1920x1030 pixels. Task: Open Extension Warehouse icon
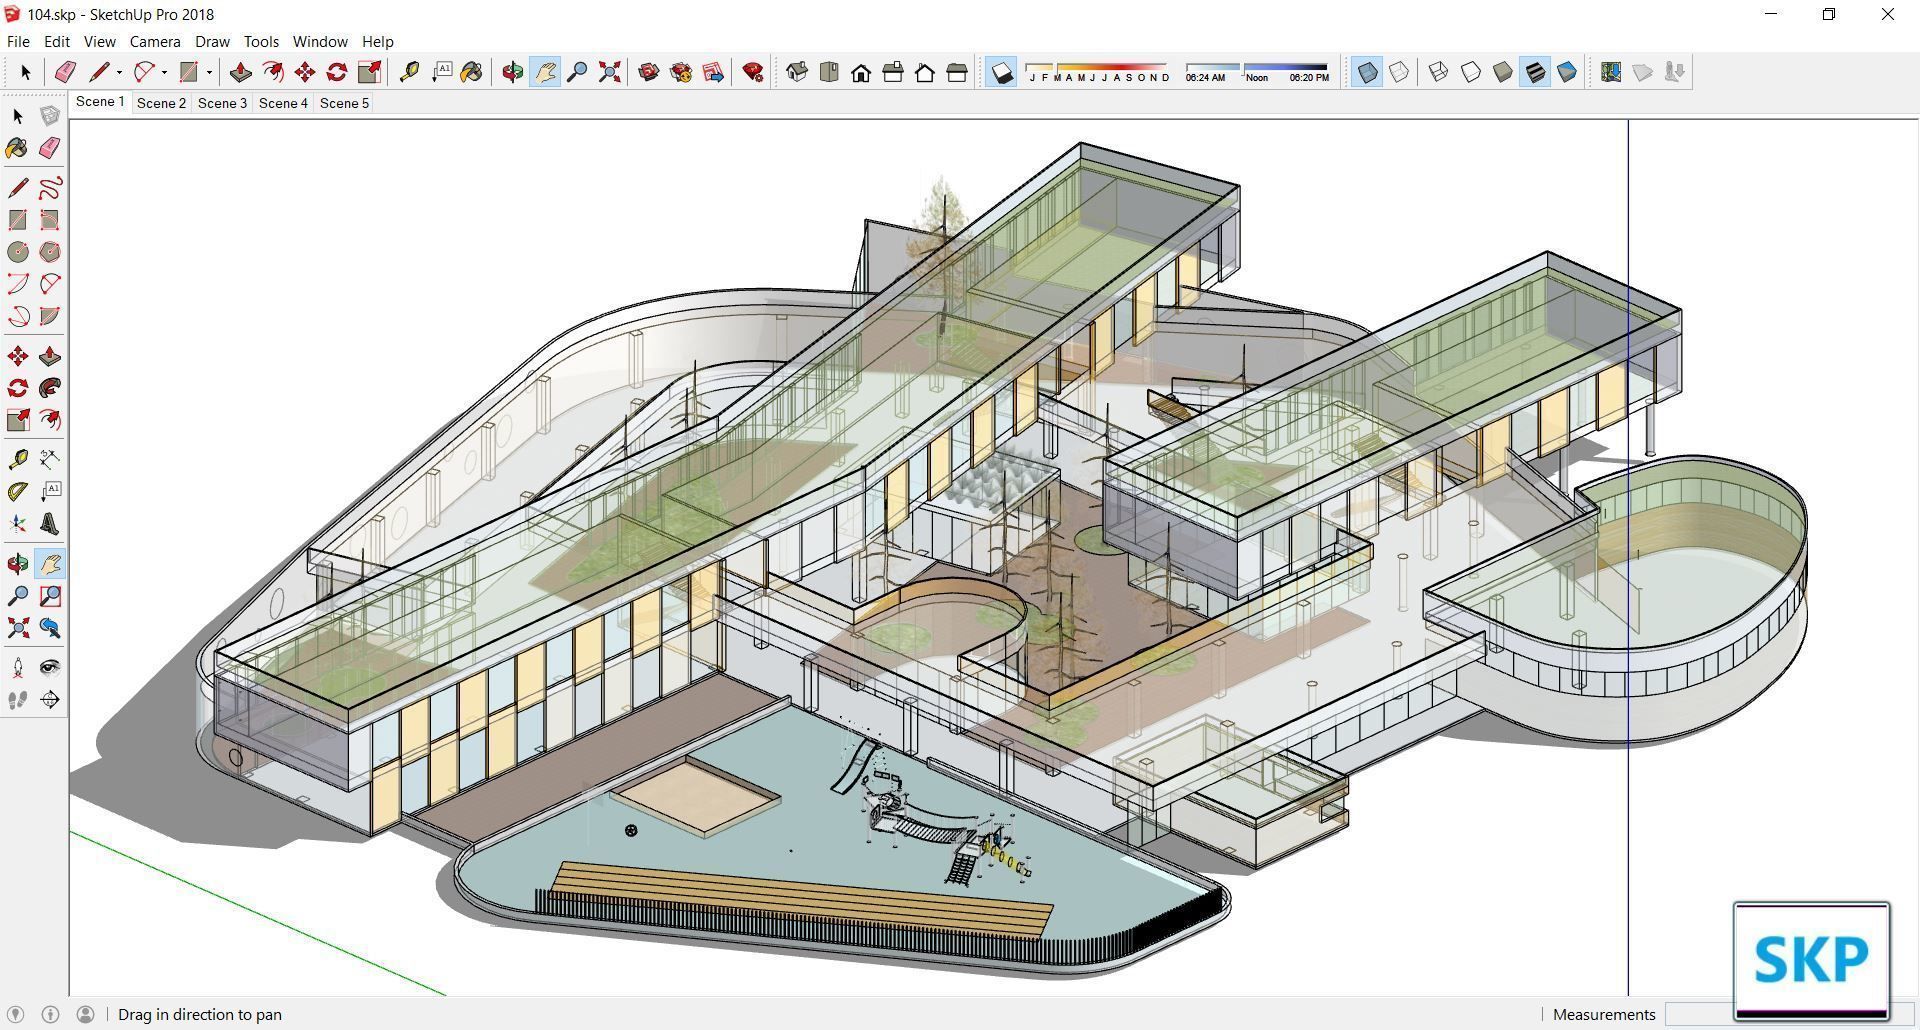pyautogui.click(x=681, y=72)
